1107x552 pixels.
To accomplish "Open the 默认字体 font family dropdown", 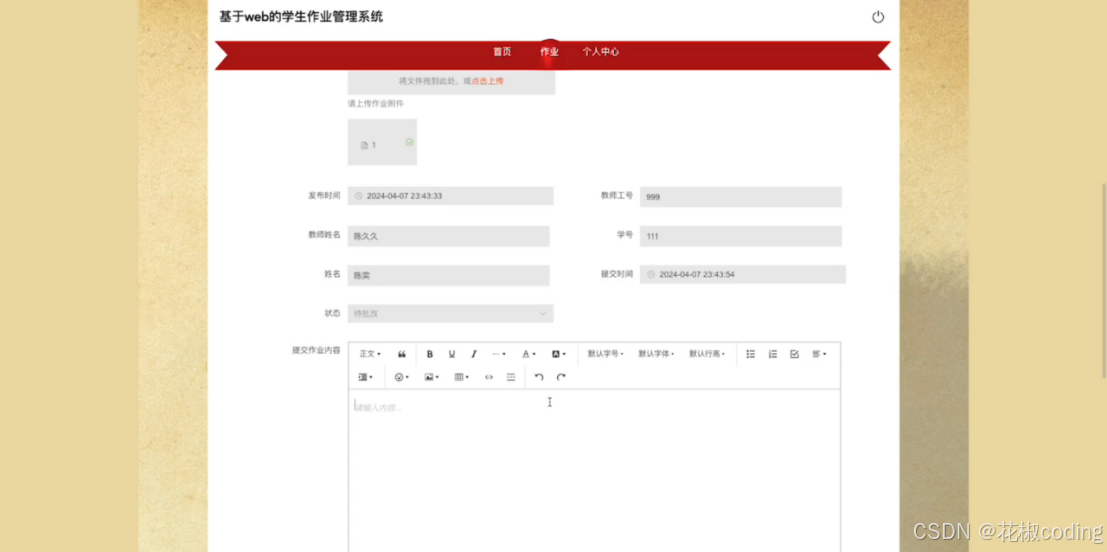I will coord(656,354).
